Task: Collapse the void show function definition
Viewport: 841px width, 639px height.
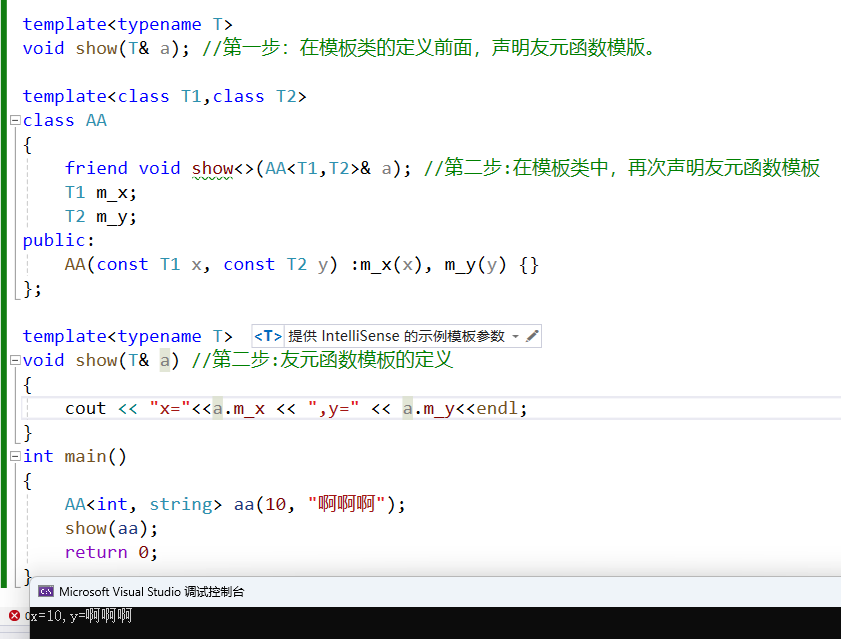Action: pyautogui.click(x=16, y=360)
